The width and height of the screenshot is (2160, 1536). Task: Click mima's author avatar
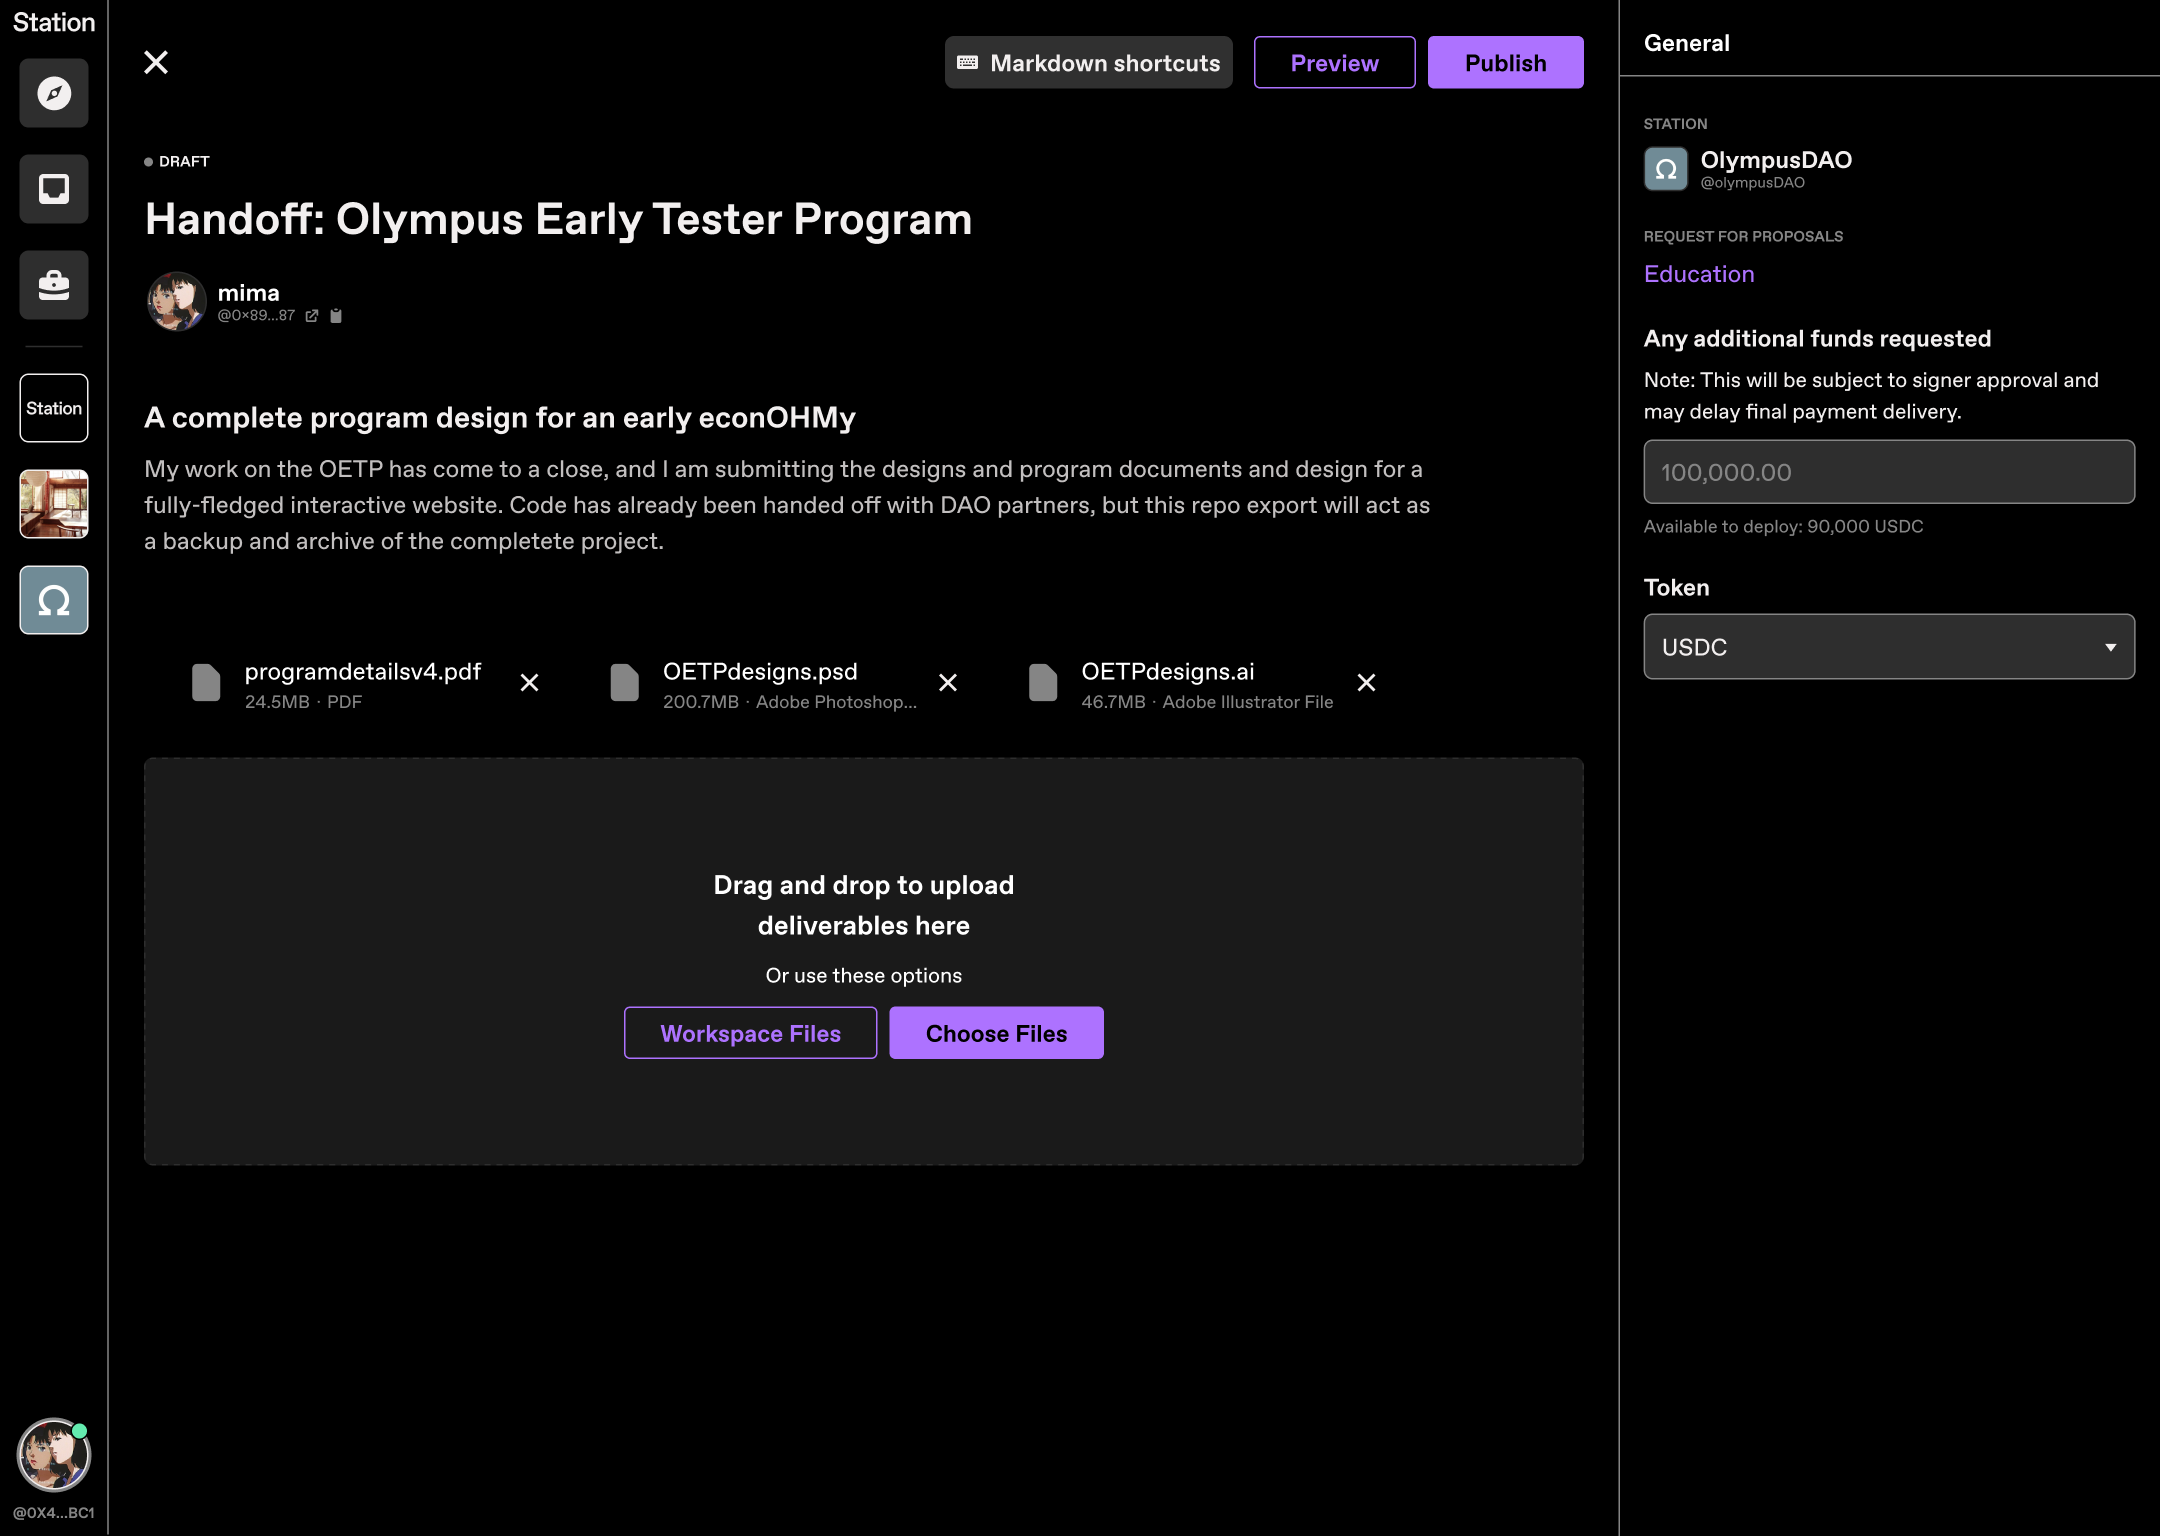[177, 301]
